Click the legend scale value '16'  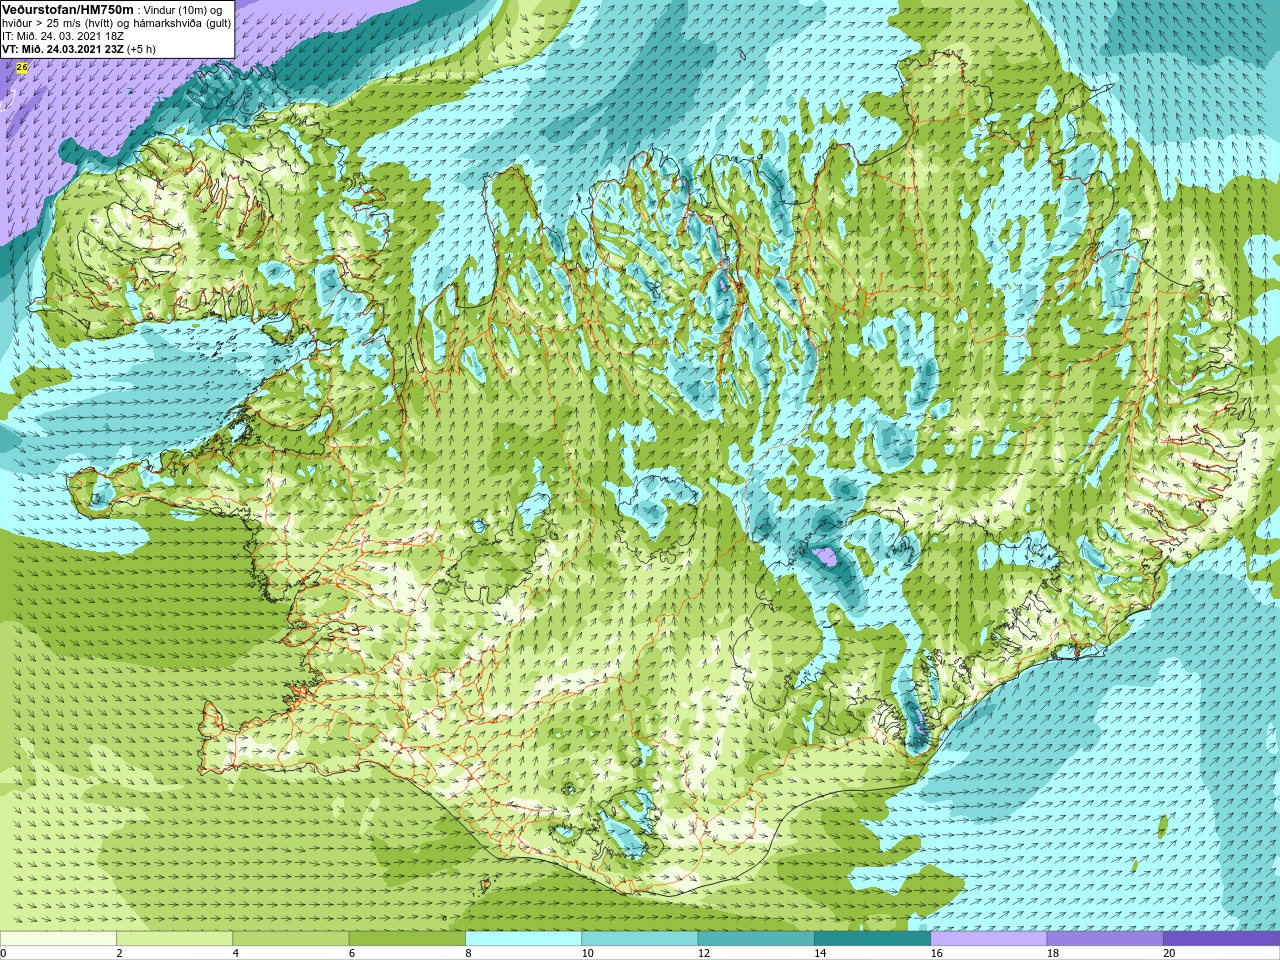pyautogui.click(x=936, y=954)
